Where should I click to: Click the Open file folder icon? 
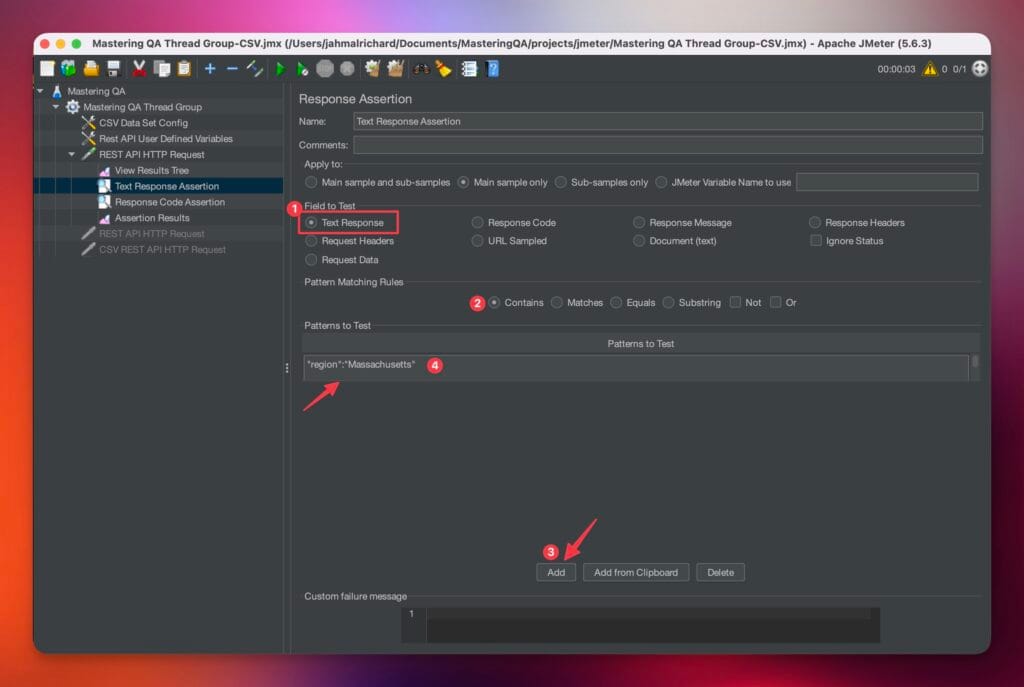click(91, 69)
